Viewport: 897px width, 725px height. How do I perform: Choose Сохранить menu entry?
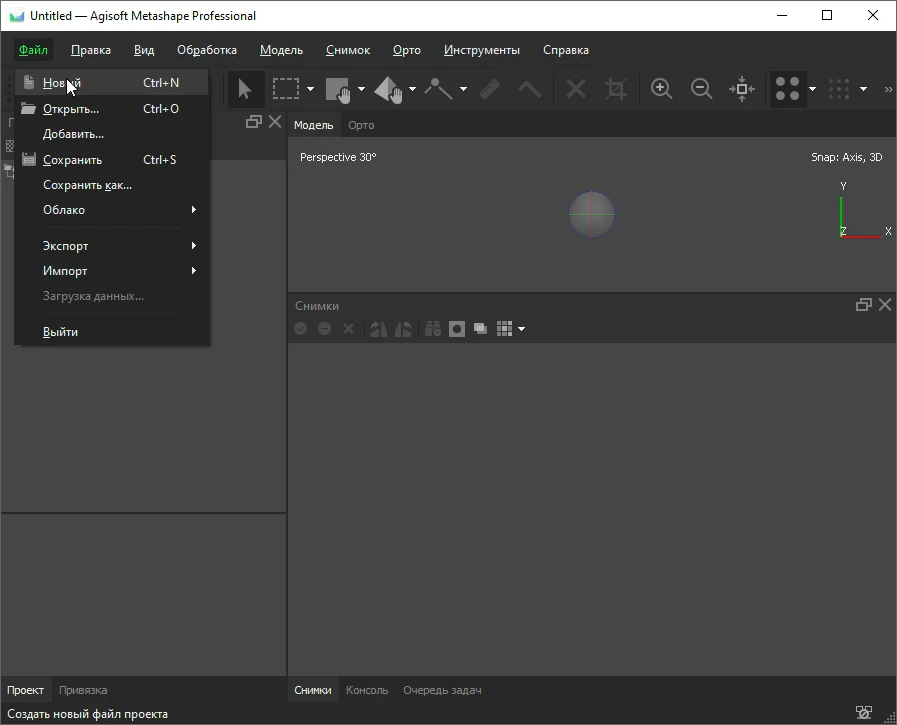pos(111,160)
